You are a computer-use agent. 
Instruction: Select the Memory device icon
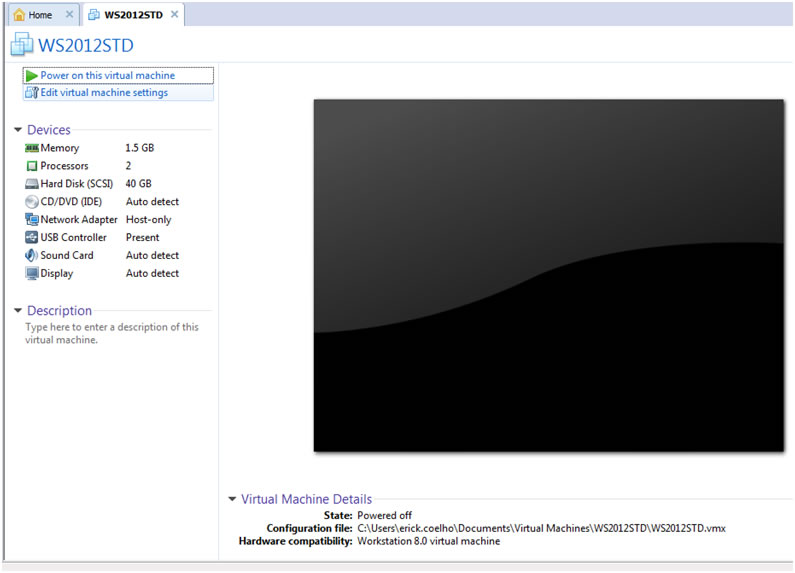(32, 148)
